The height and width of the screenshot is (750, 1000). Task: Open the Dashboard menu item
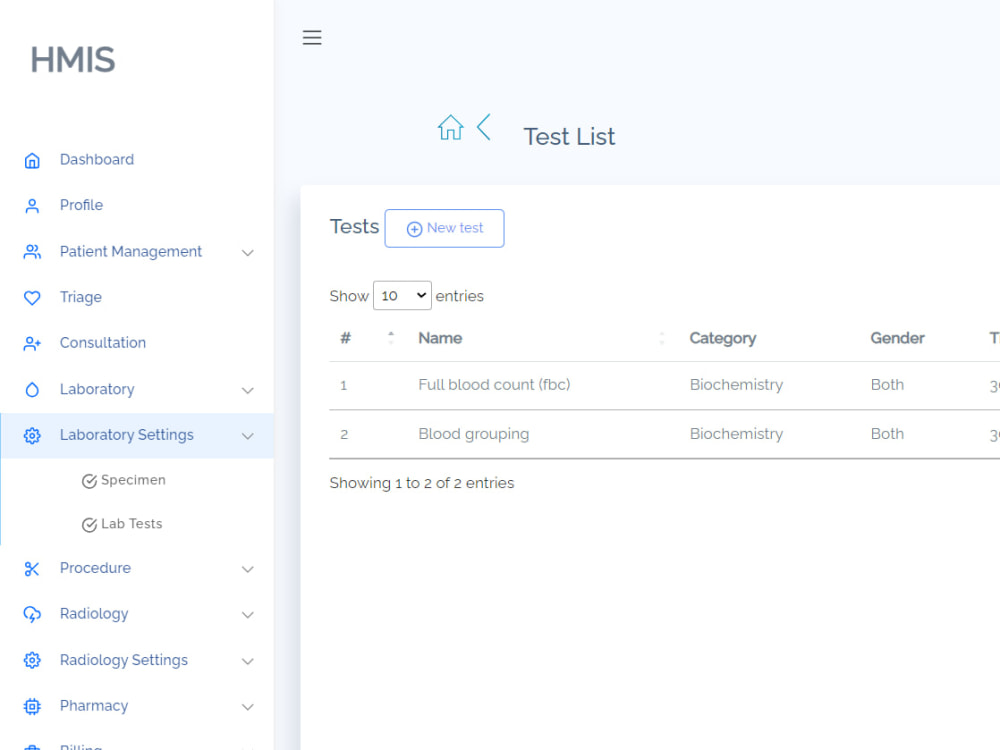coord(97,159)
